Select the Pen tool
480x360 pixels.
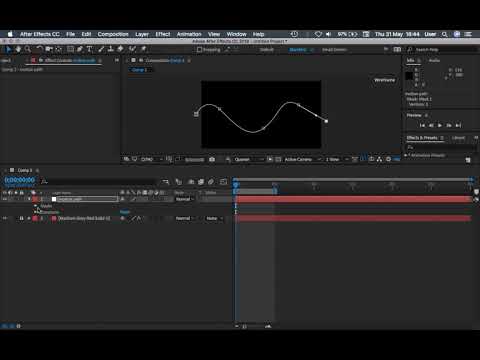pos(80,49)
